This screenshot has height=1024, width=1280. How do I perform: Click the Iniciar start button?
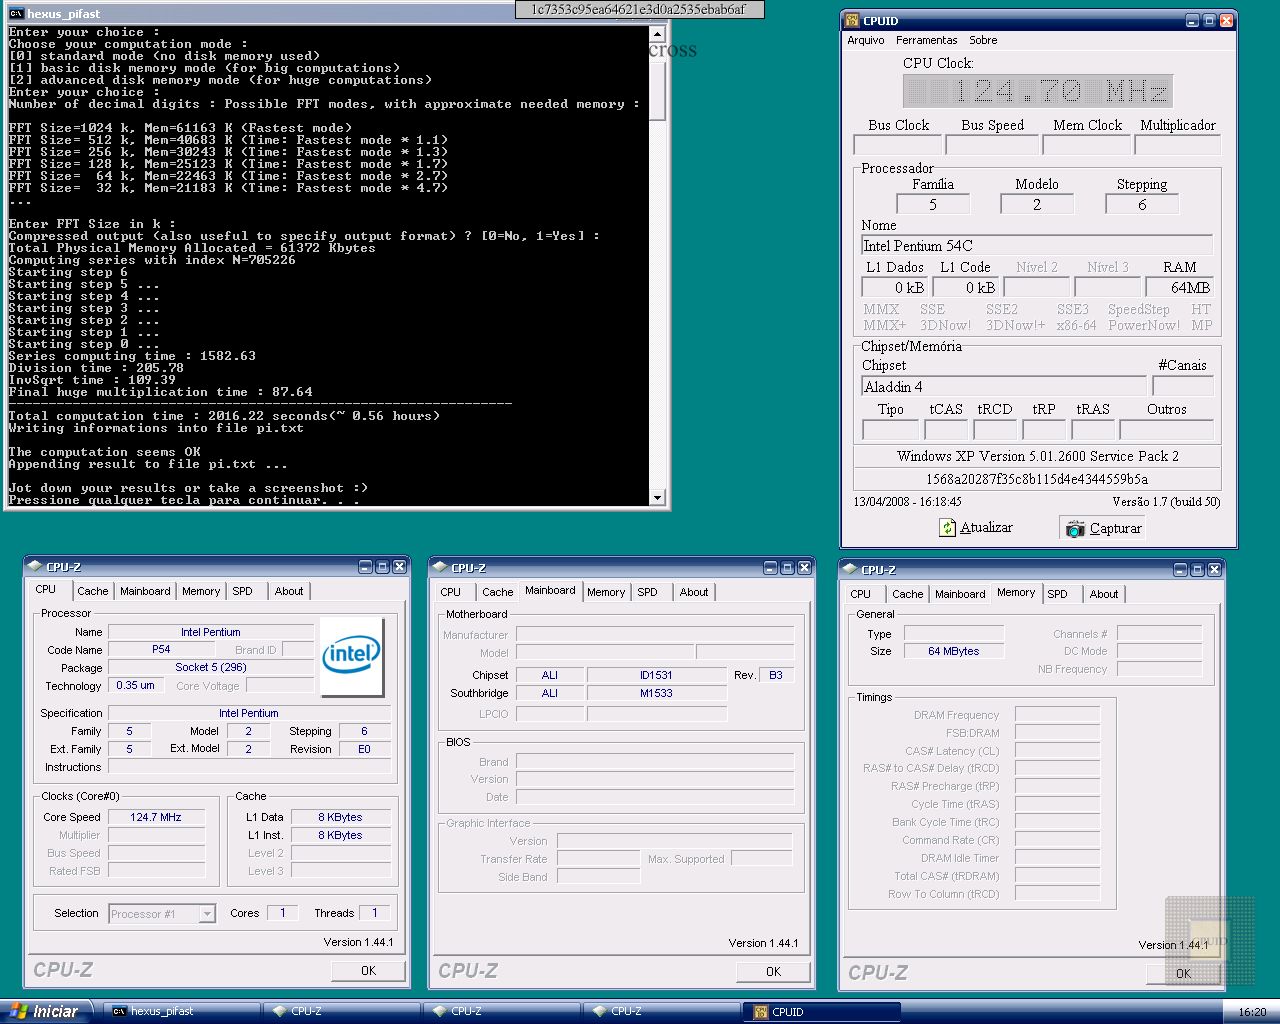click(47, 1011)
